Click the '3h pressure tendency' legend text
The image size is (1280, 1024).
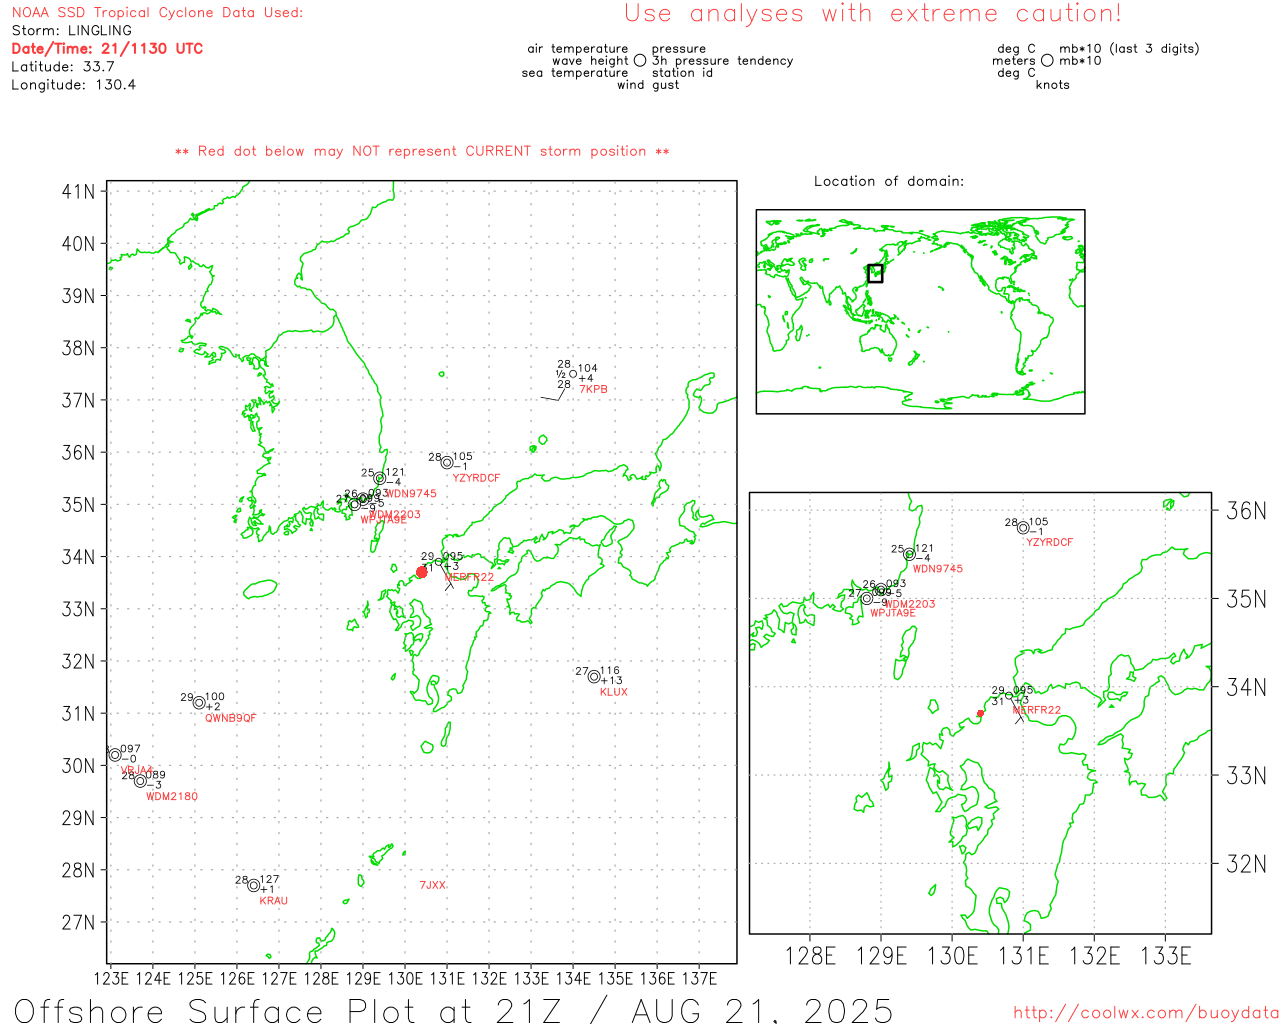pyautogui.click(x=722, y=61)
